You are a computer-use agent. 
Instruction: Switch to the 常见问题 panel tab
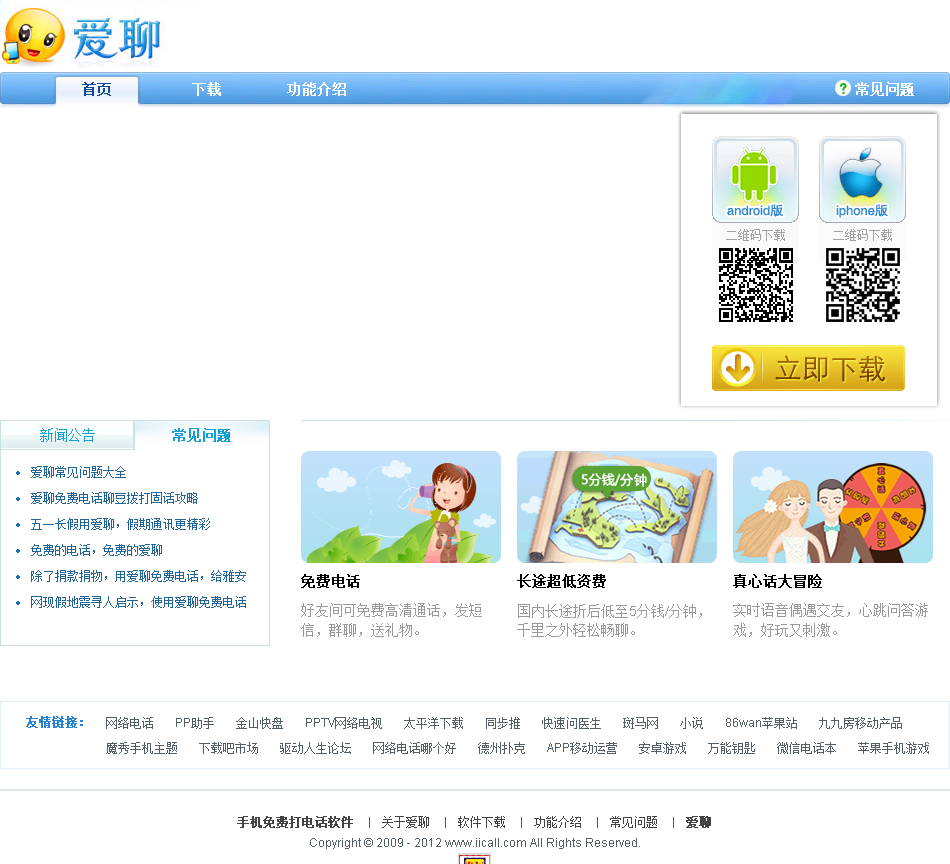coord(202,435)
